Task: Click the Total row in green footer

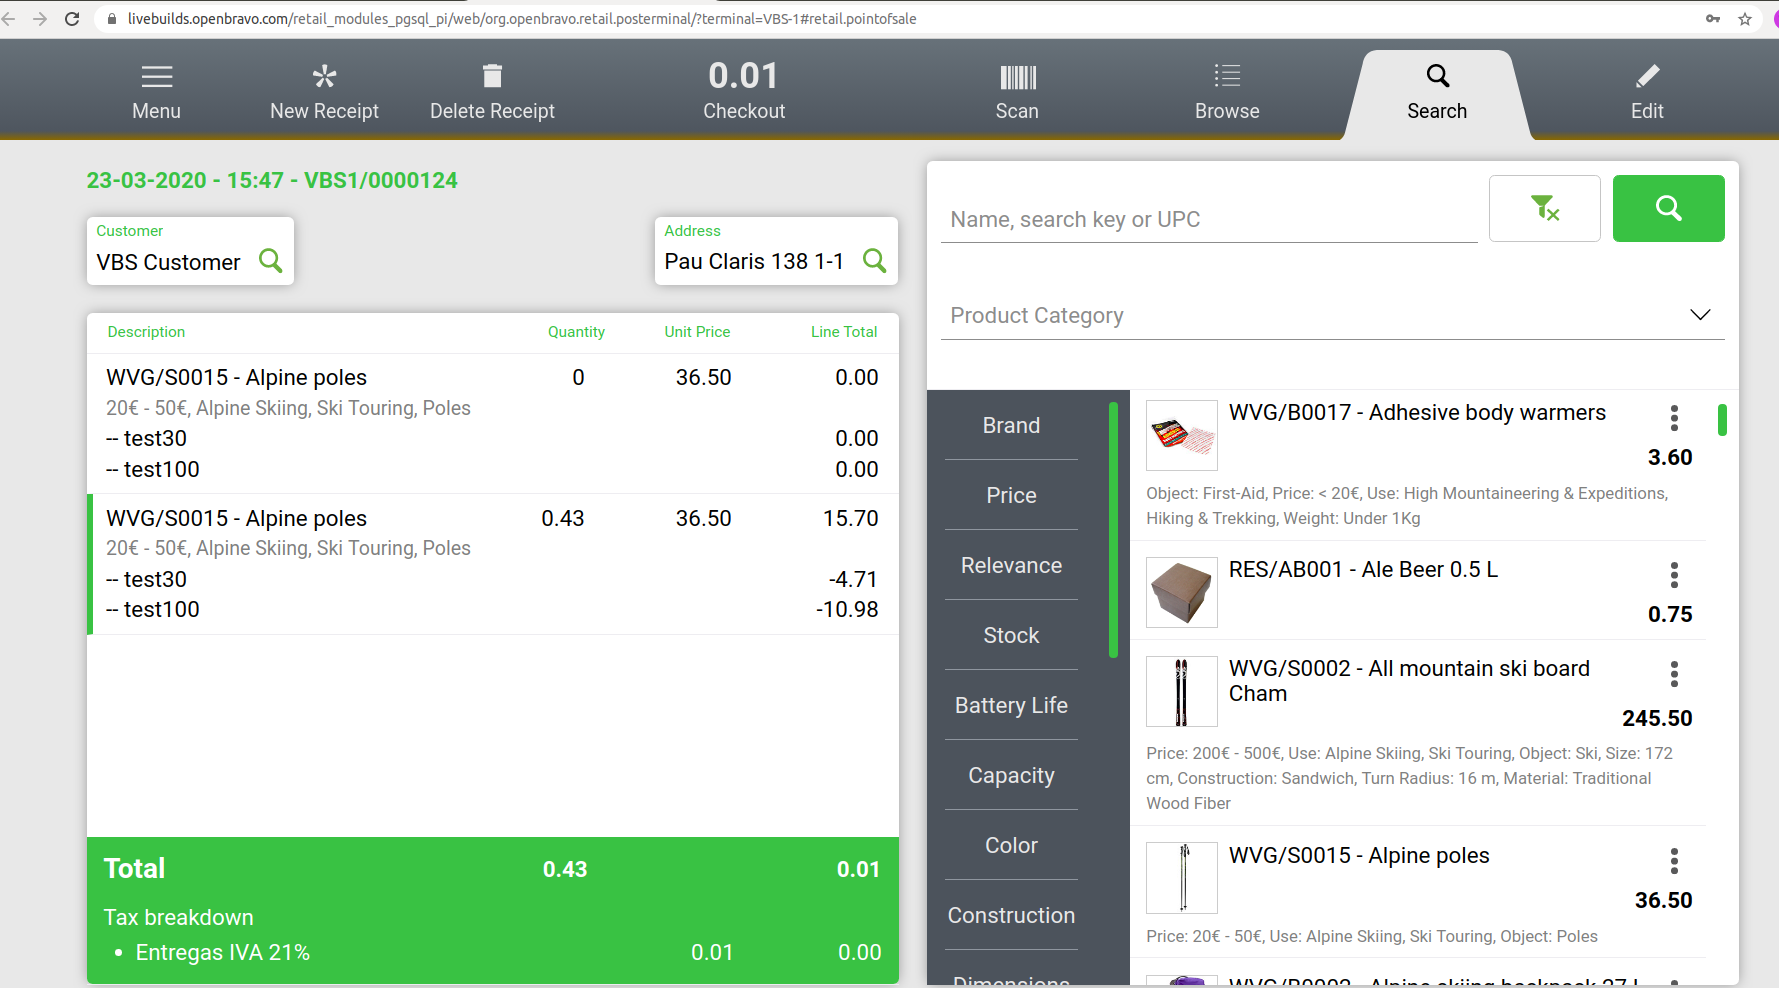Action: click(492, 869)
